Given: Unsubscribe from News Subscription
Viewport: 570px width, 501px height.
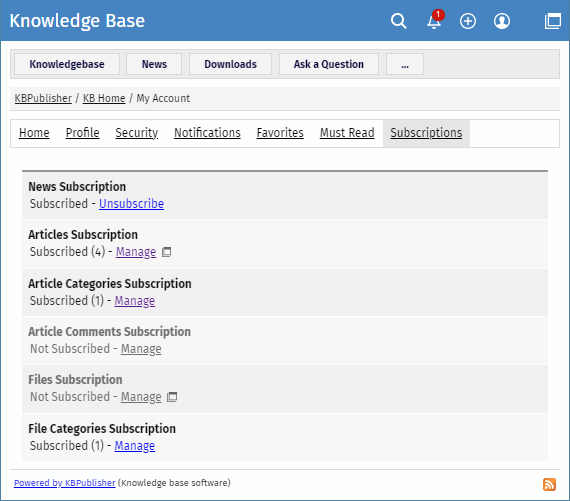Looking at the screenshot, I should pos(132,204).
